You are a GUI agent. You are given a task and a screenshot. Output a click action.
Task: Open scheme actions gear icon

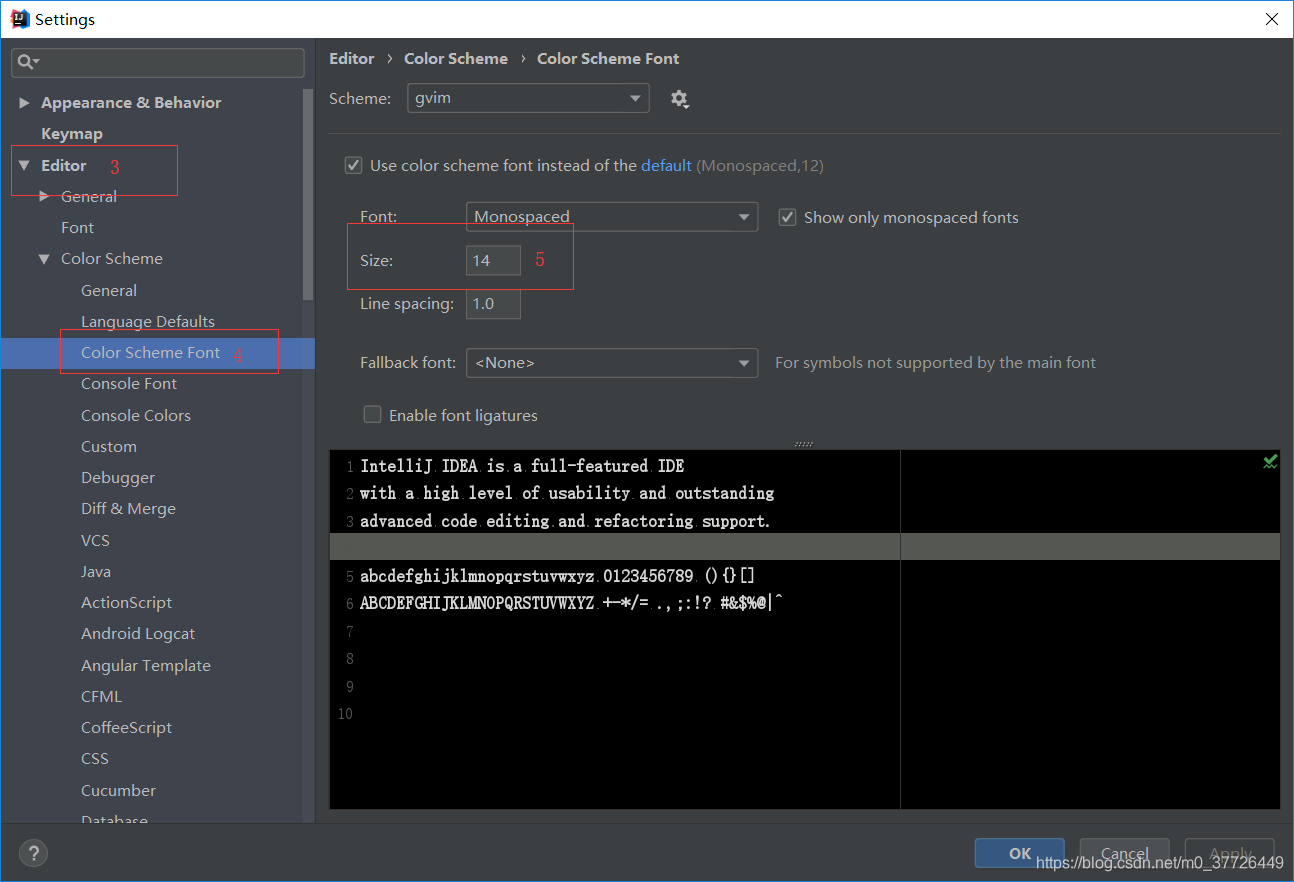tap(680, 99)
